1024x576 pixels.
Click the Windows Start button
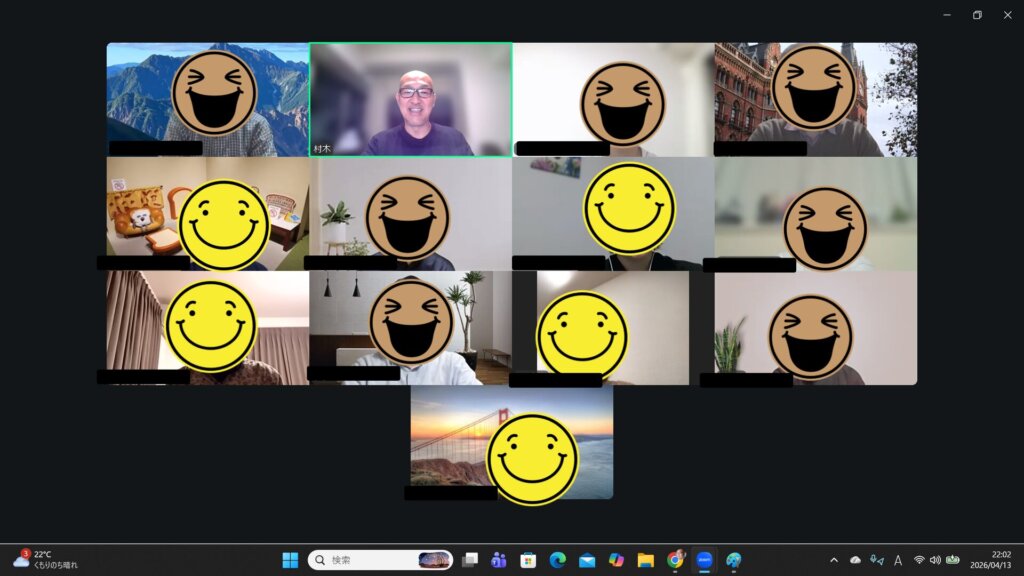pos(290,560)
